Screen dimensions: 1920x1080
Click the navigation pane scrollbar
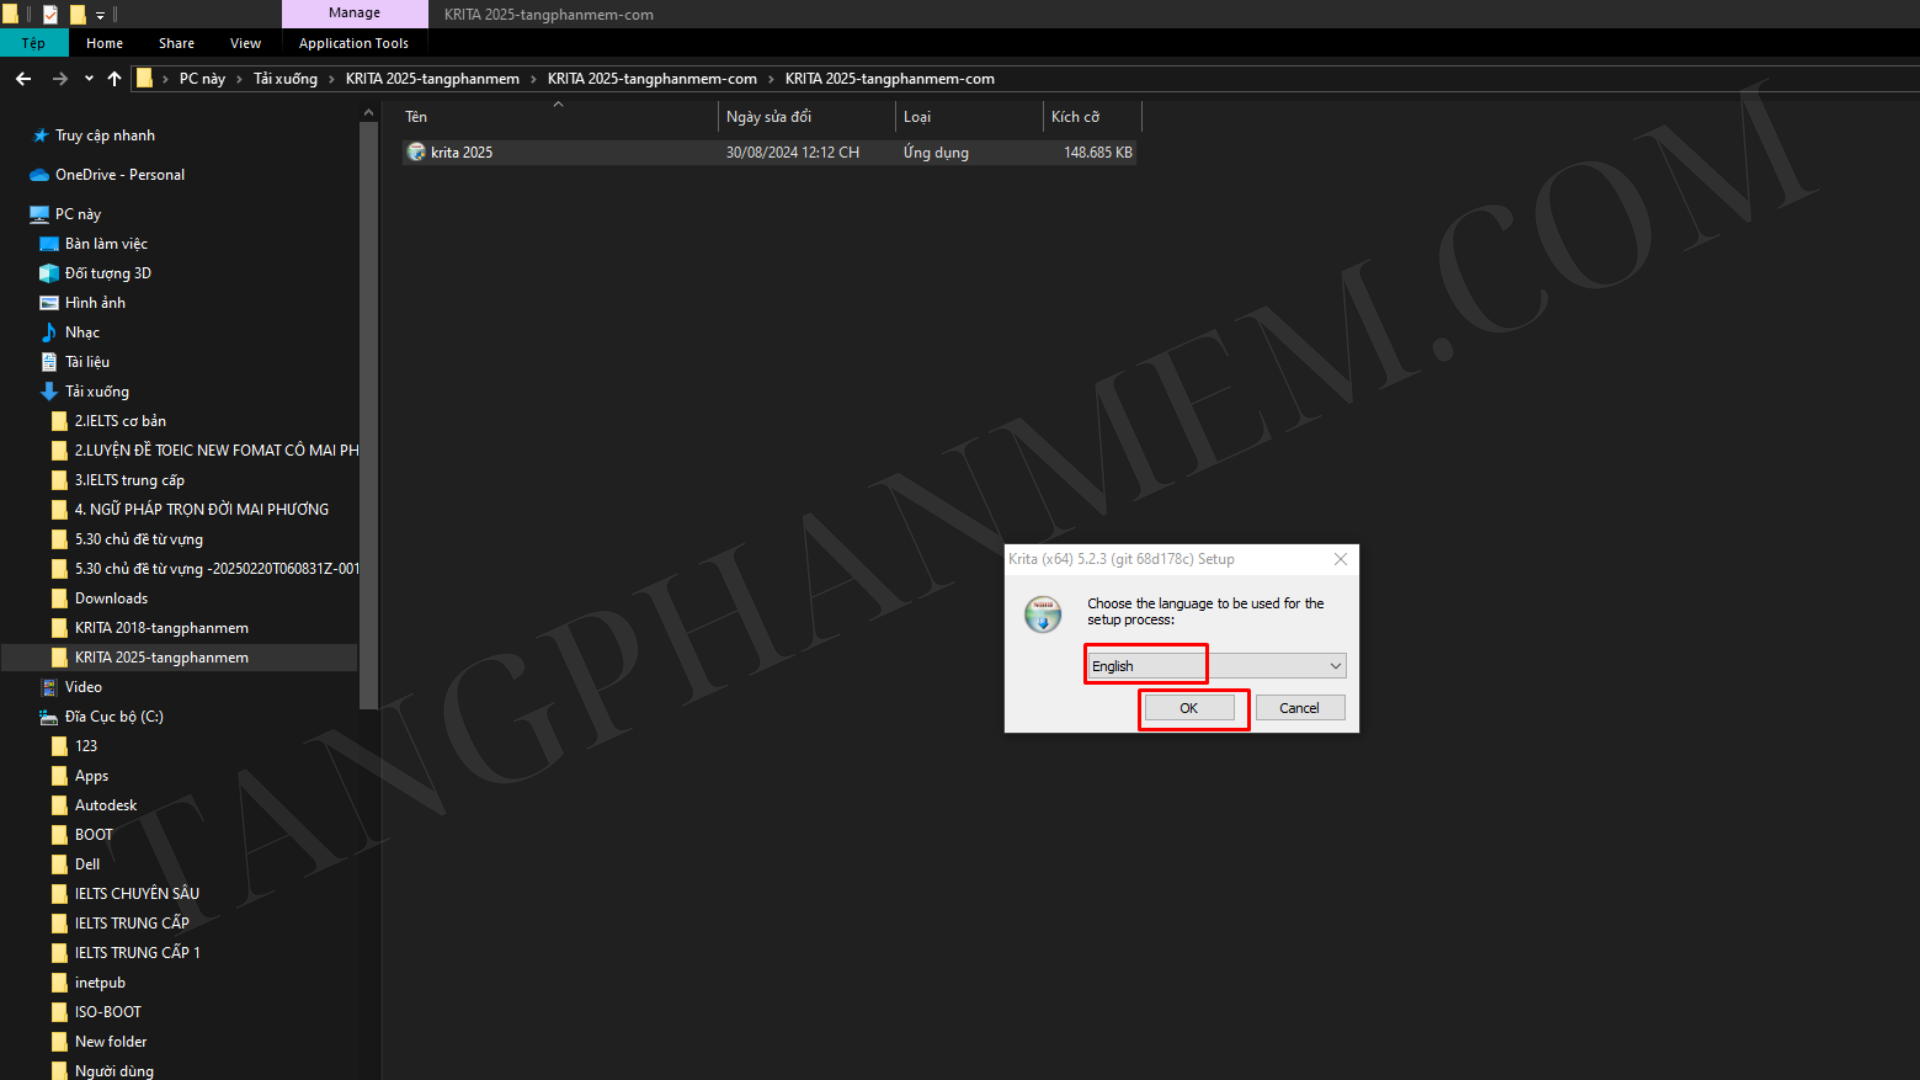(368, 400)
